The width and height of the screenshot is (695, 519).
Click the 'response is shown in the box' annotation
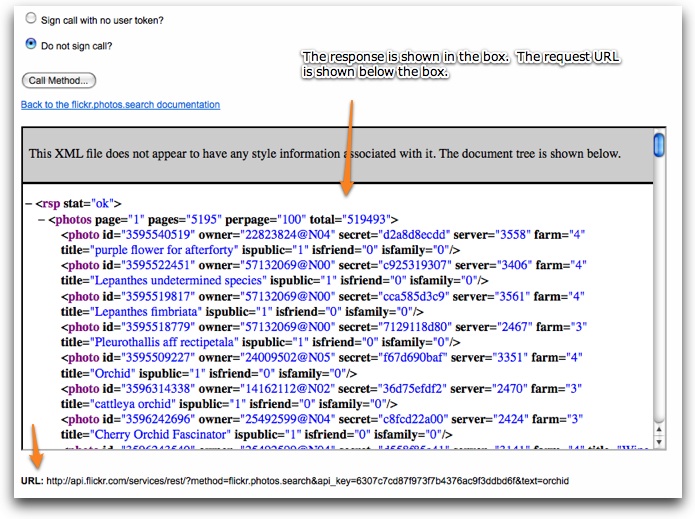point(460,65)
